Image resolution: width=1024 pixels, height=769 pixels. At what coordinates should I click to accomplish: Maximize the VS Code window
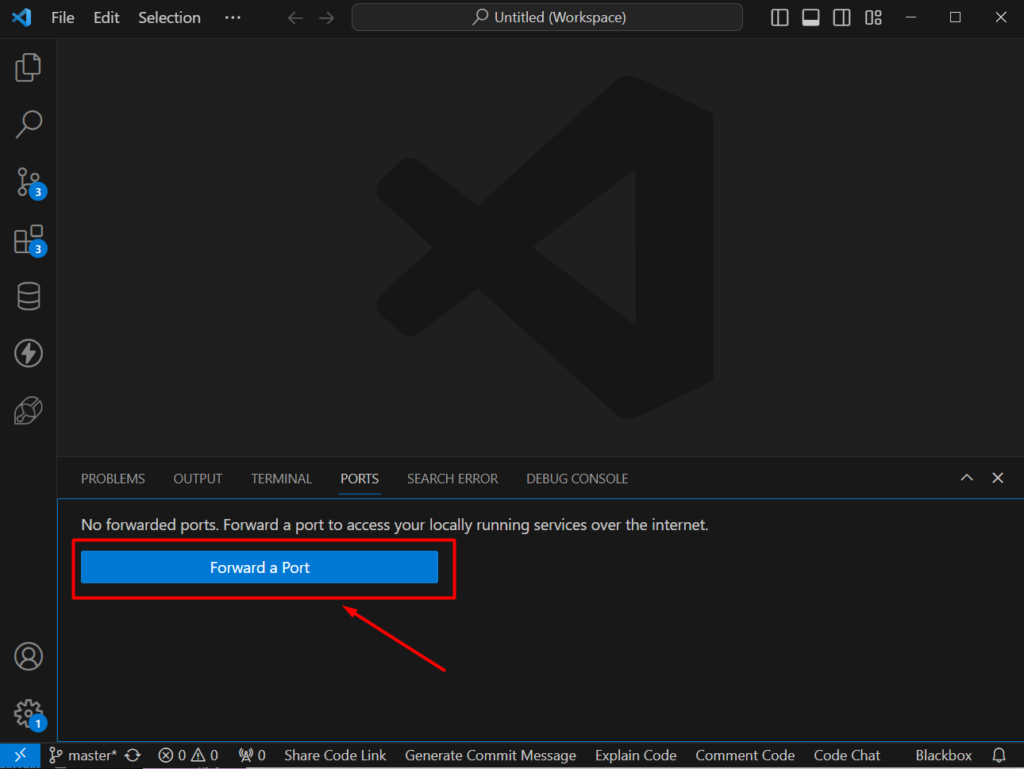coord(955,18)
